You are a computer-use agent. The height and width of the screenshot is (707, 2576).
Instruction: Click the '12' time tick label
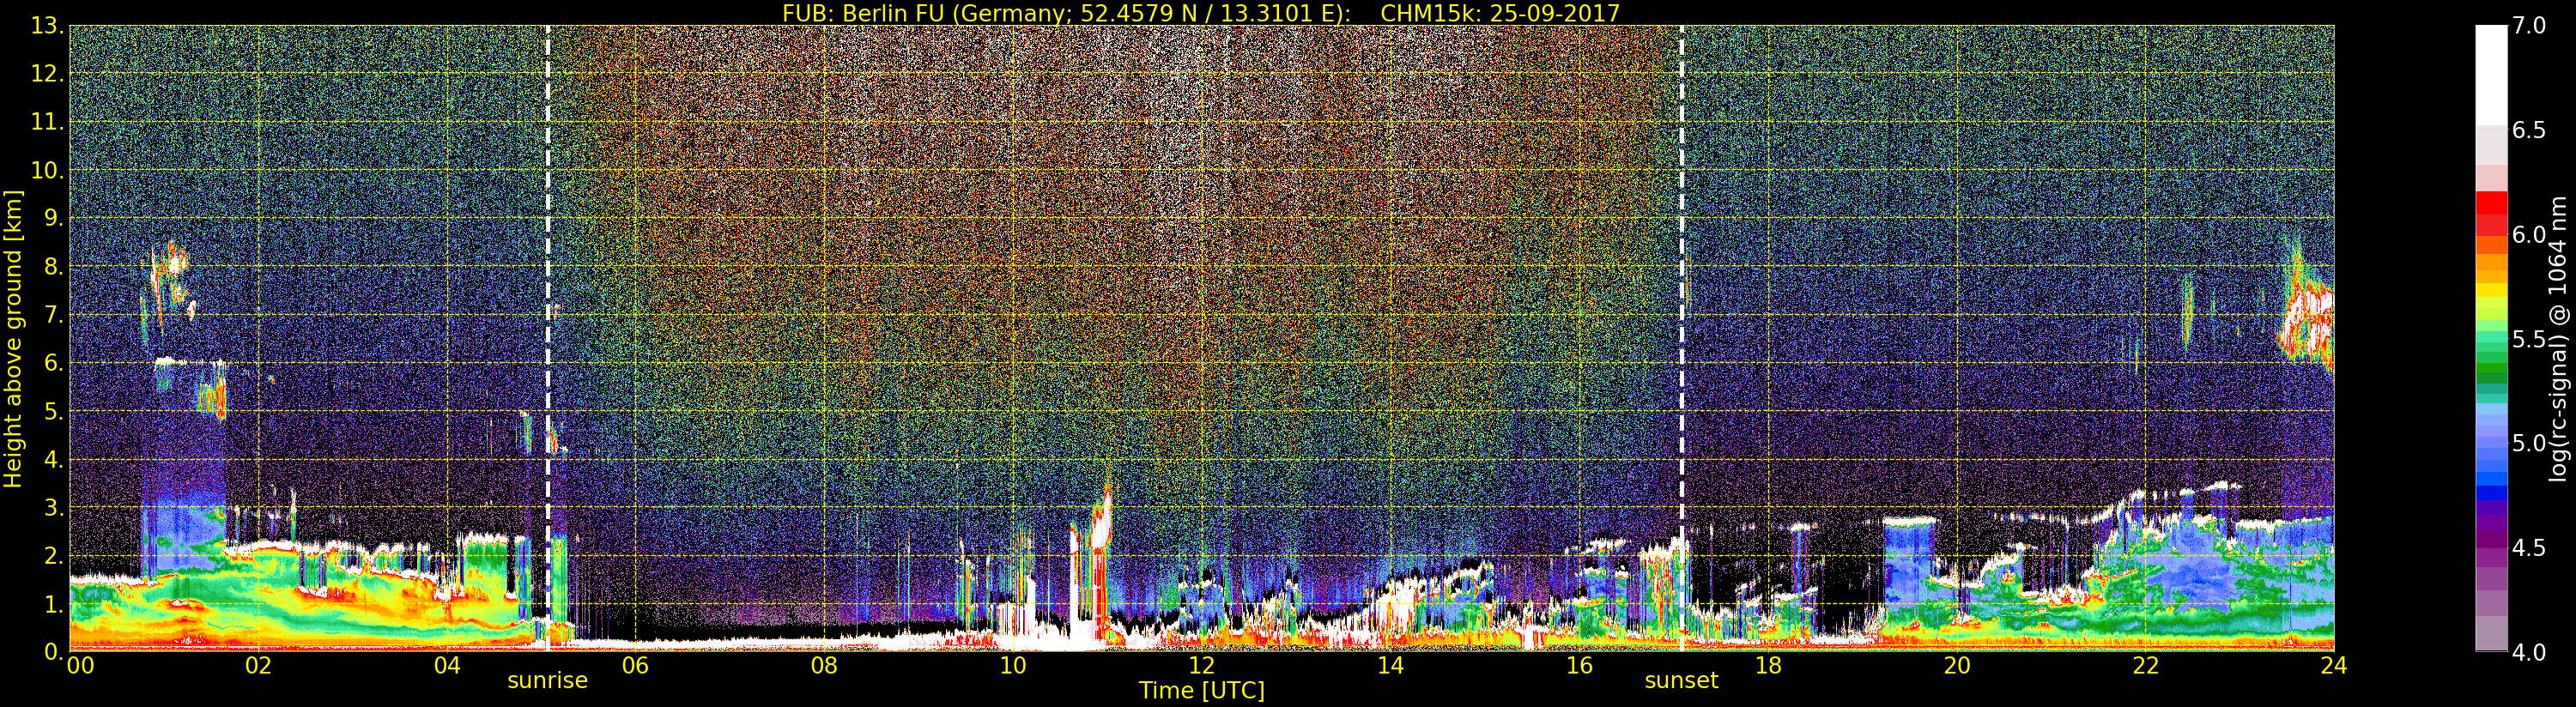coord(1202,666)
